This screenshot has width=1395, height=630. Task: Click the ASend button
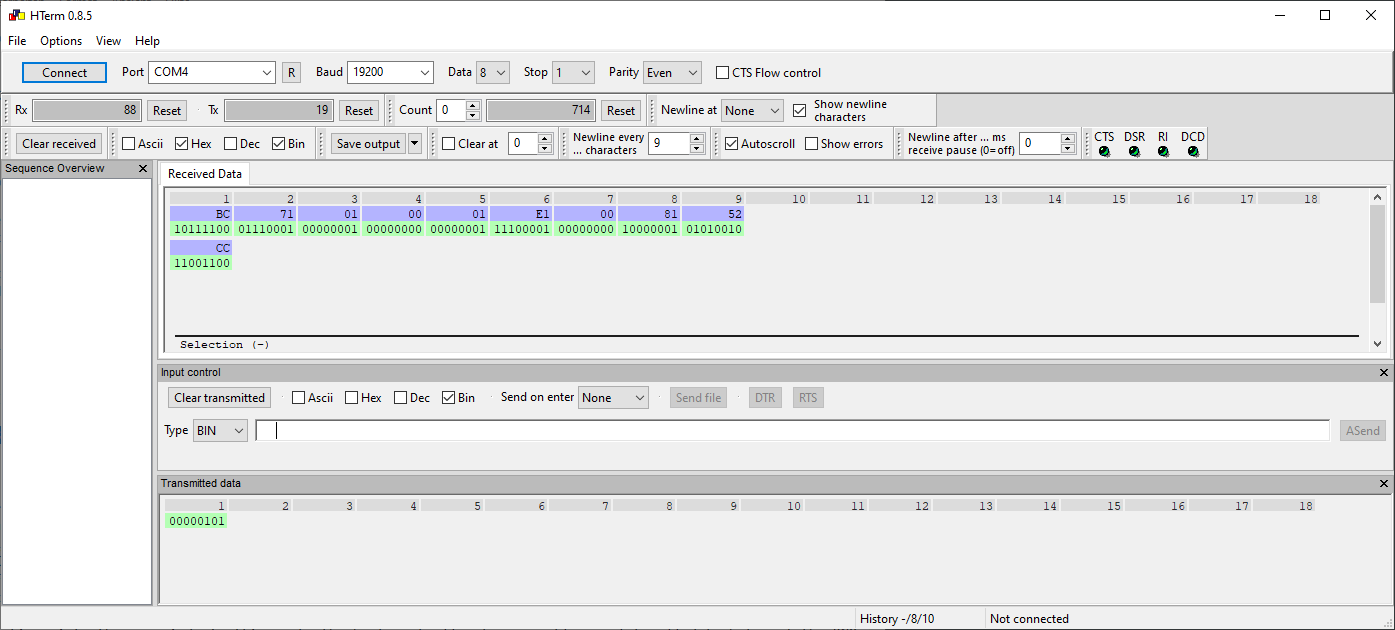coord(1363,431)
